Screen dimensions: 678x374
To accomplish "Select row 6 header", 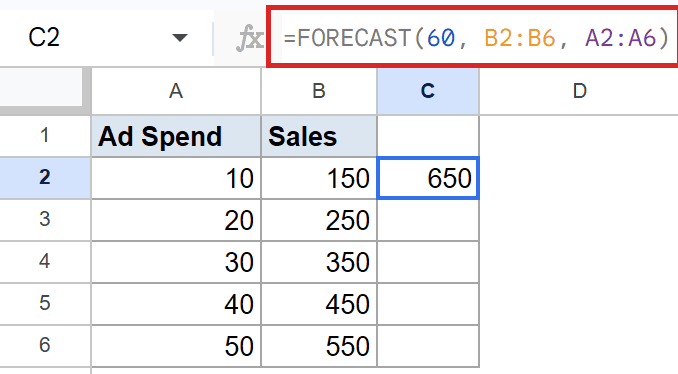I will [45, 345].
